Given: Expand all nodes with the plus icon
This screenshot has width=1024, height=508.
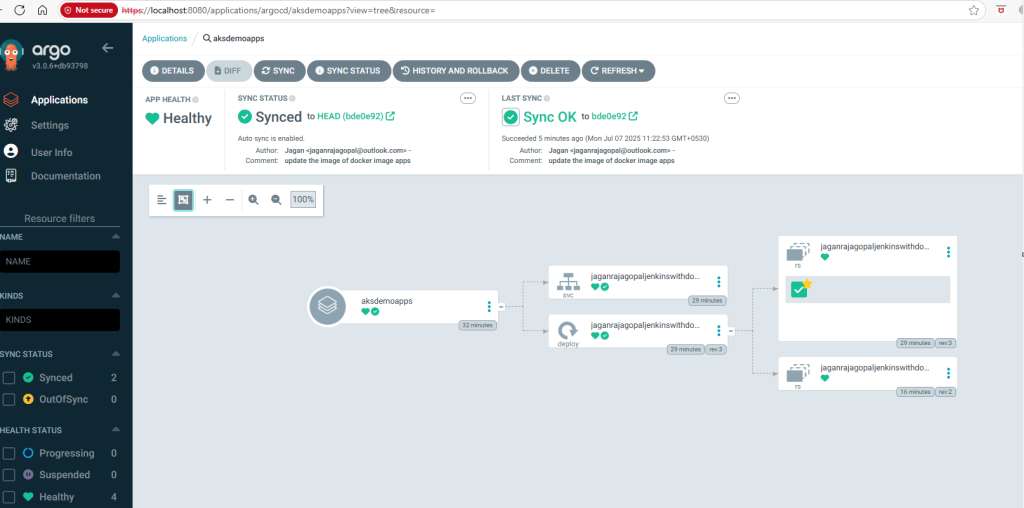Looking at the screenshot, I should [207, 200].
